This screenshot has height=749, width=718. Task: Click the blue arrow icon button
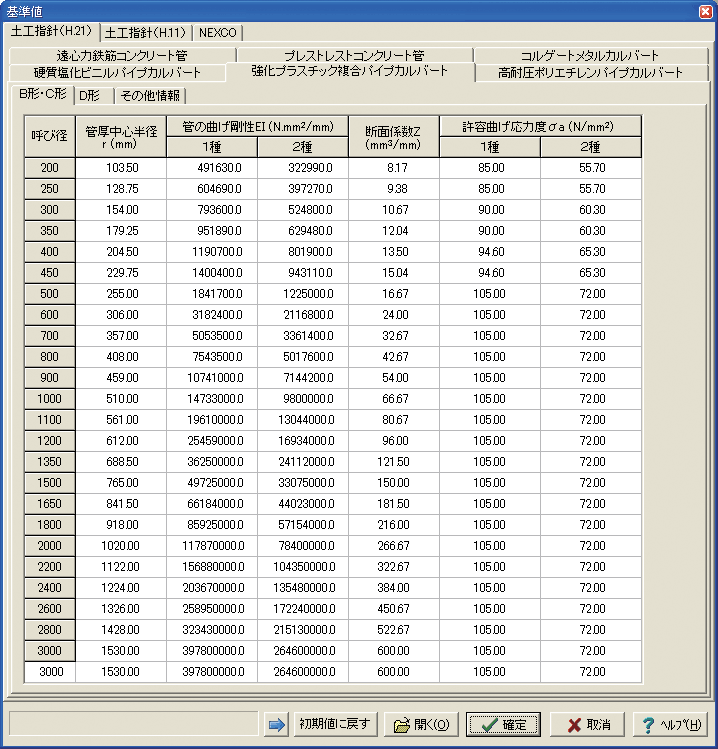(x=276, y=725)
